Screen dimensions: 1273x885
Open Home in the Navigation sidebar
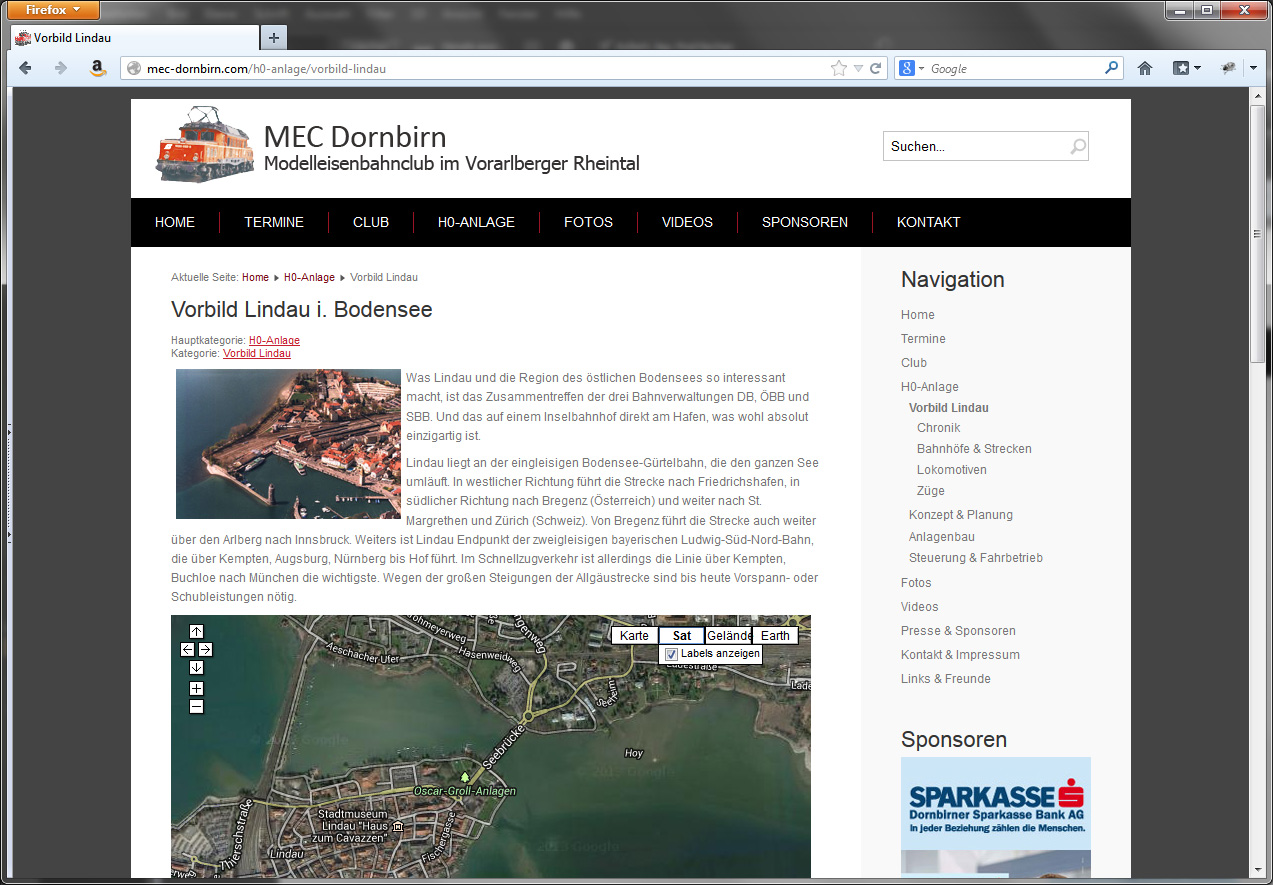pyautogui.click(x=917, y=315)
